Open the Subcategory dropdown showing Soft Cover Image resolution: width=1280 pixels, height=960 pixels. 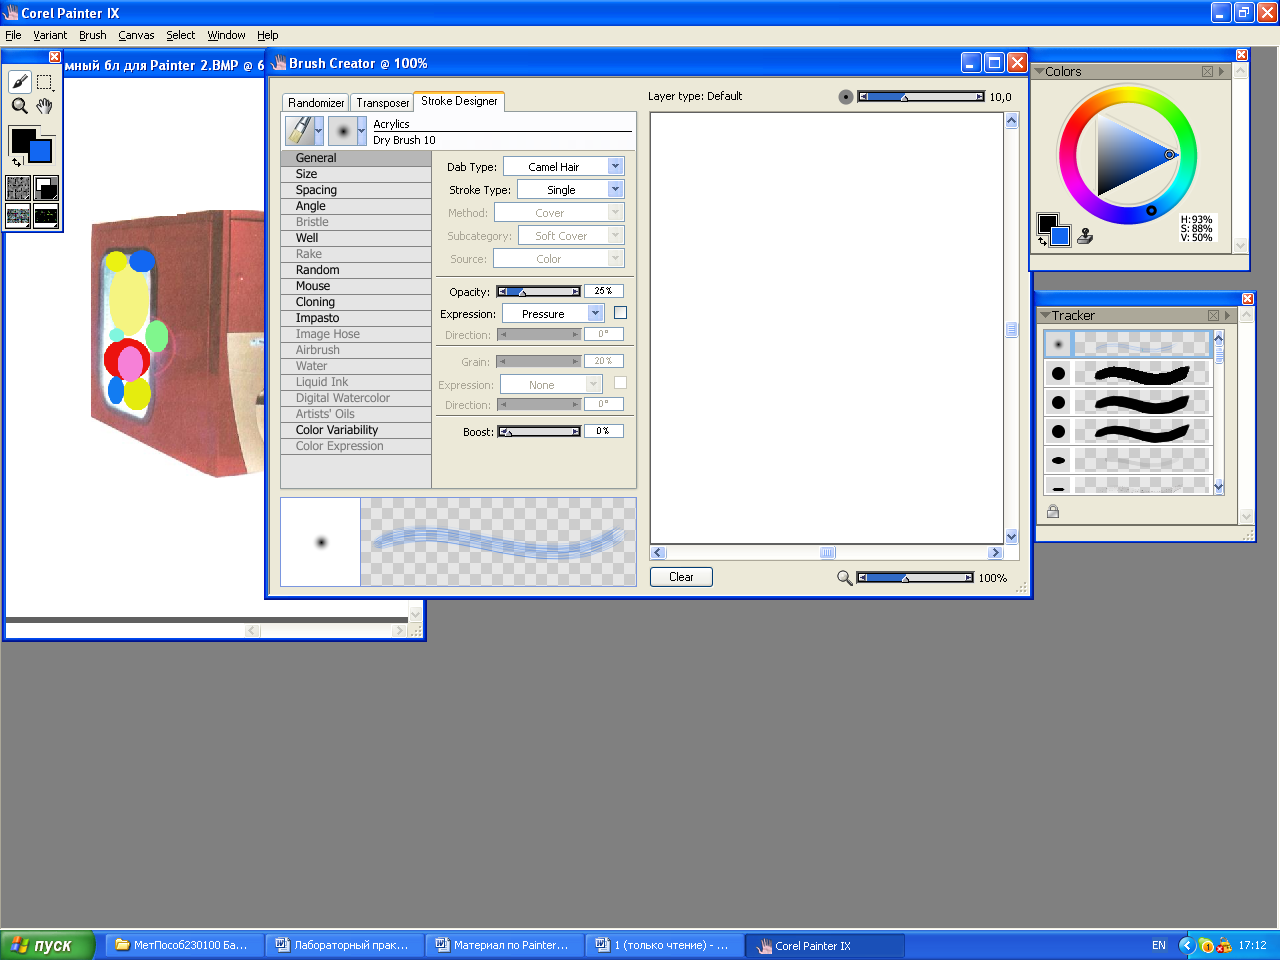pyautogui.click(x=571, y=235)
